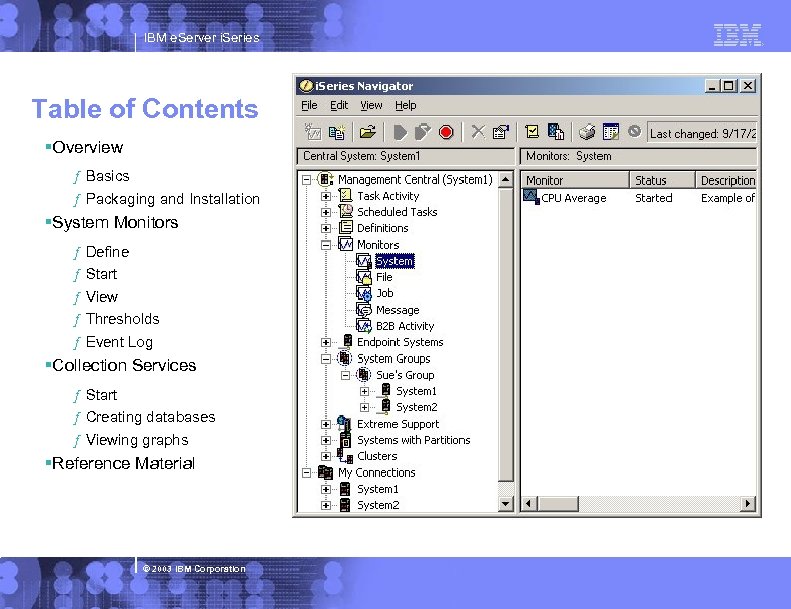Click the System Groups tree icon
Viewport: 791px width, 609px height.
point(345,358)
